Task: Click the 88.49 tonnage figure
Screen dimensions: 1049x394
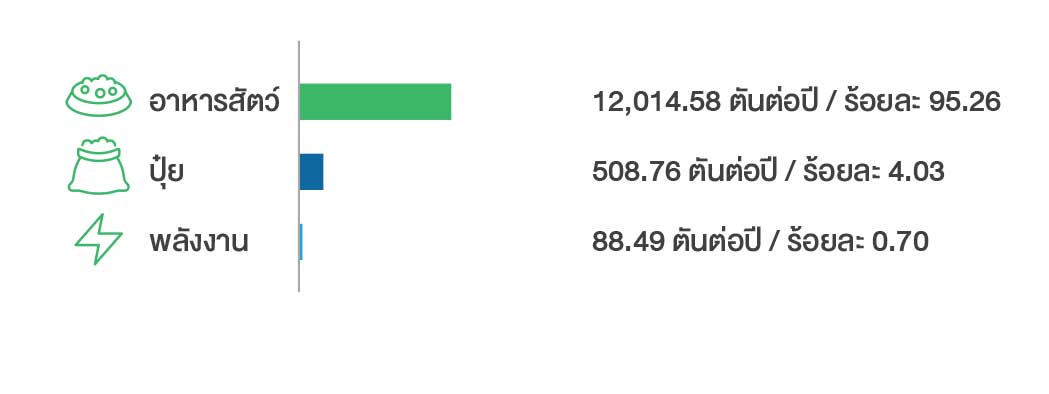Action: (x=628, y=241)
